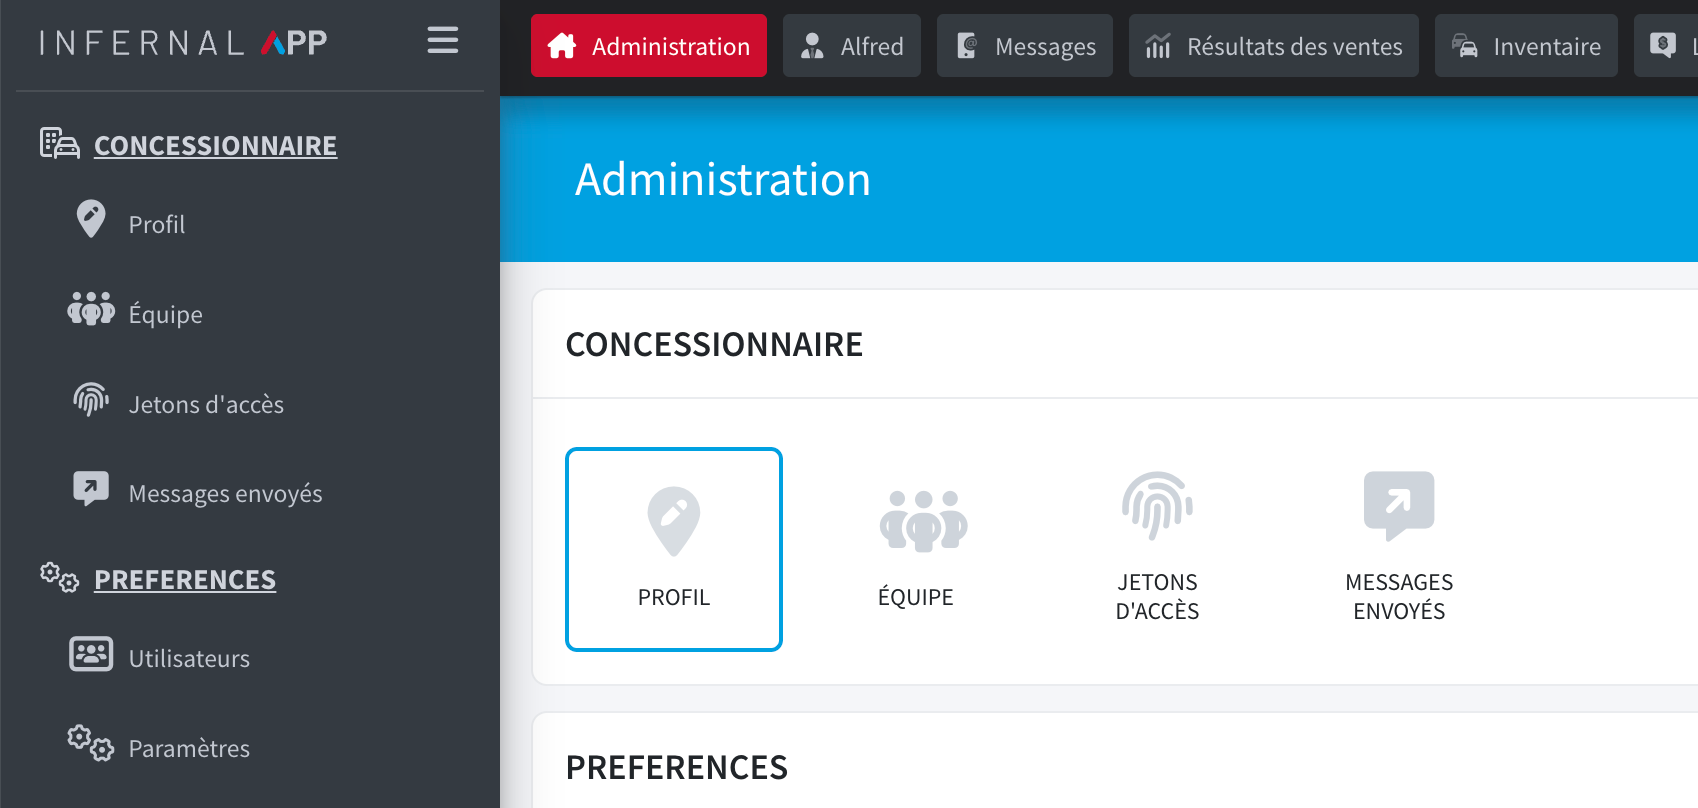Click the chart icon on Résultats des ventes tab

[1158, 46]
